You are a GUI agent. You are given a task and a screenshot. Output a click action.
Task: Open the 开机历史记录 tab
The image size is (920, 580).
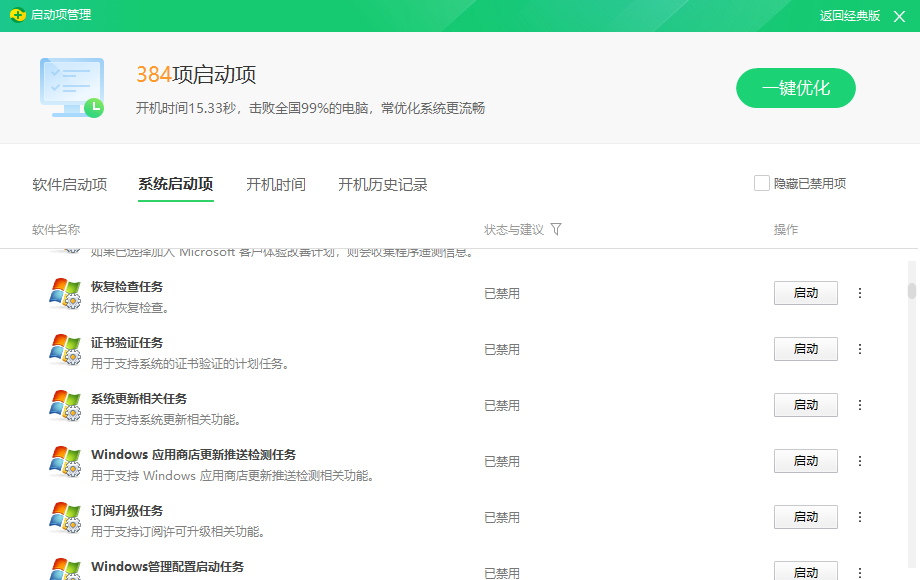[x=383, y=185]
